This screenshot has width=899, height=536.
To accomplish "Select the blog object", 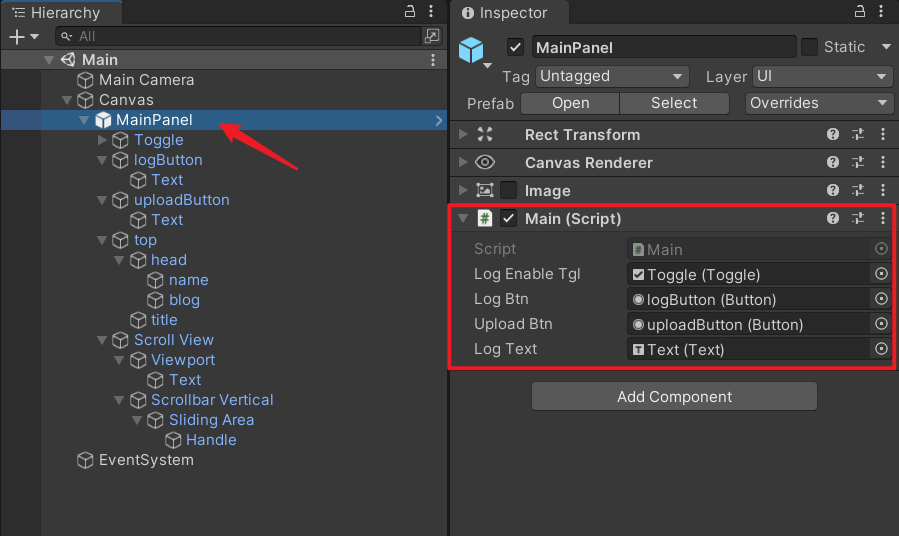I will 185,300.
